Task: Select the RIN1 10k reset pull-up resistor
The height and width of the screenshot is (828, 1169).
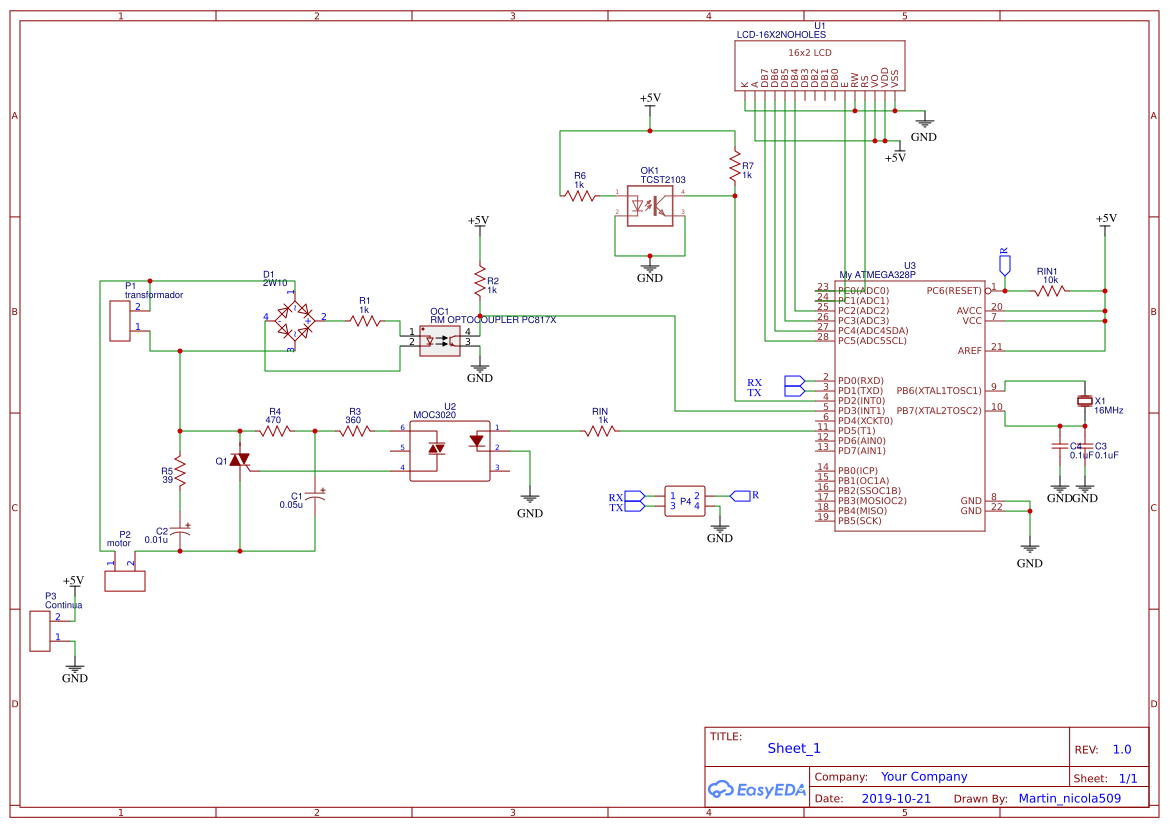Action: tap(1049, 291)
